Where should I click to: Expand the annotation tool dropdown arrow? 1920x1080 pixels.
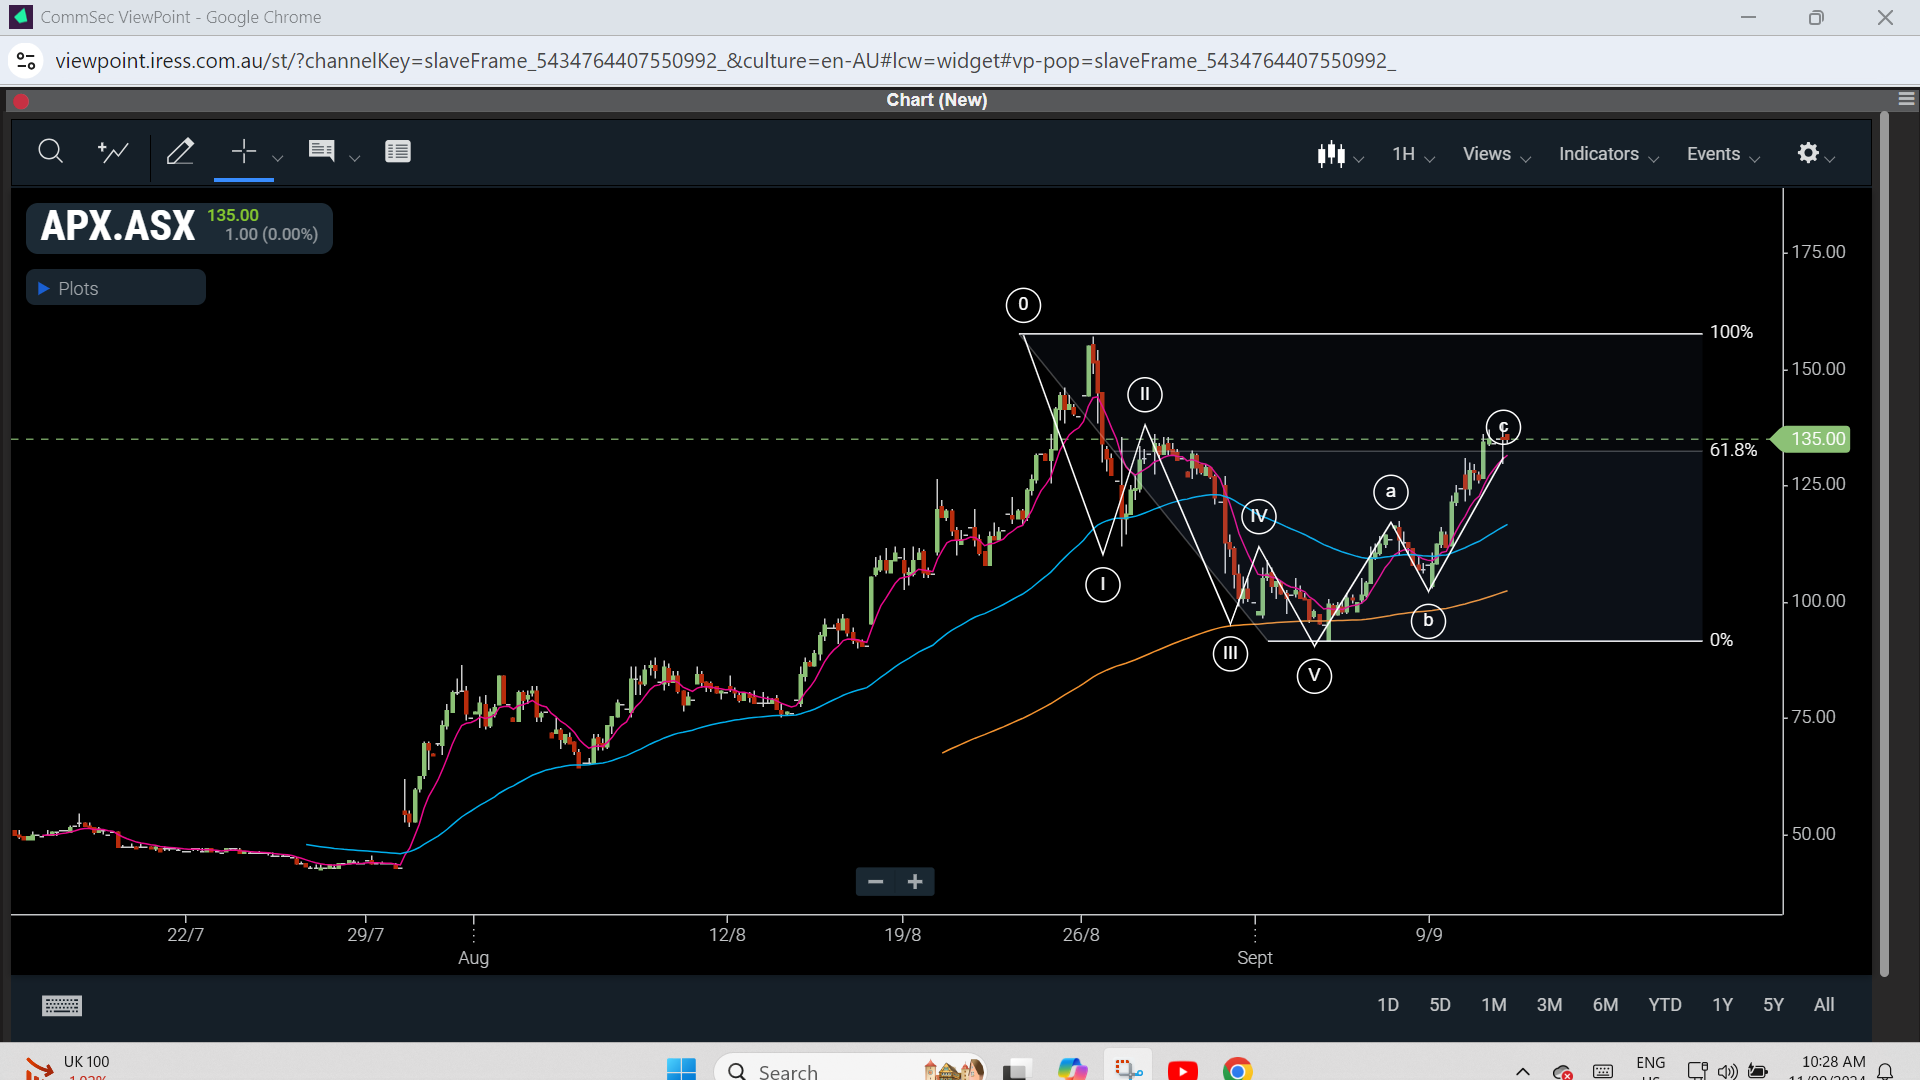[354, 158]
